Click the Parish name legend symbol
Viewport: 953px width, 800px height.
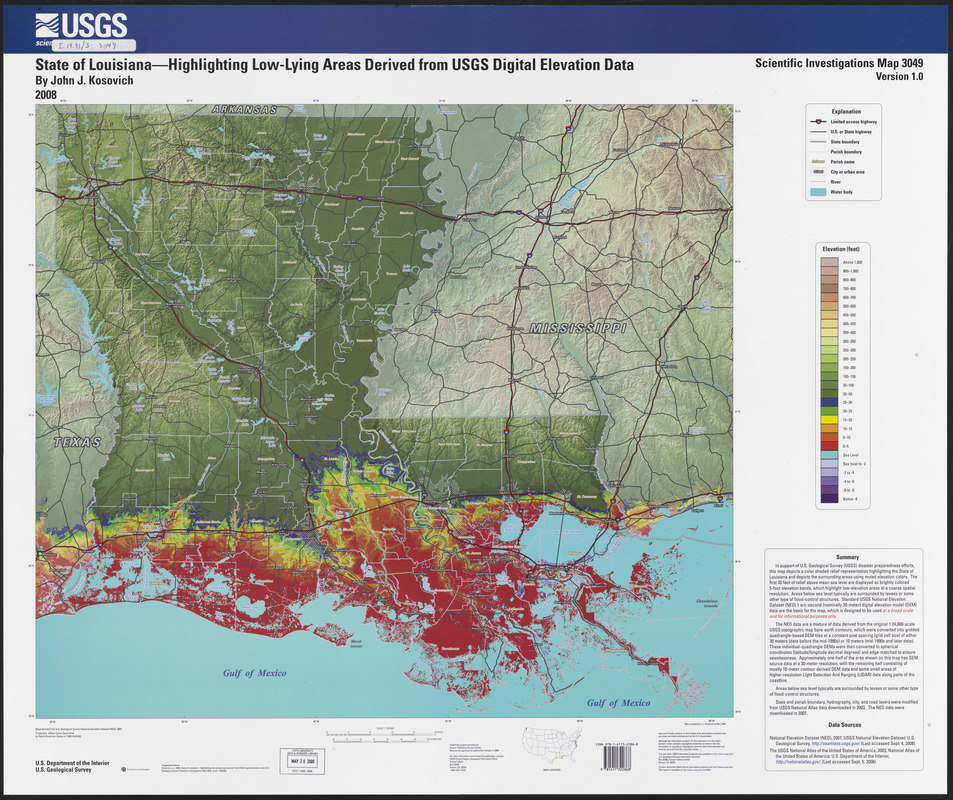818,162
